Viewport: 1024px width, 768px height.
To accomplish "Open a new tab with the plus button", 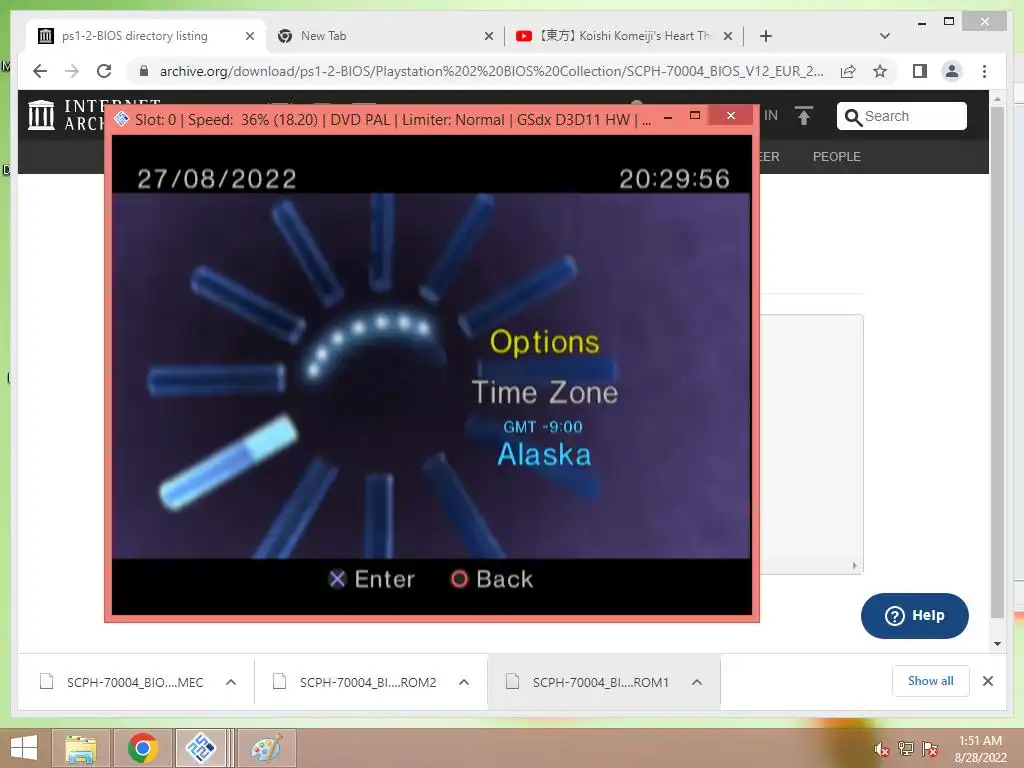I will (x=766, y=36).
